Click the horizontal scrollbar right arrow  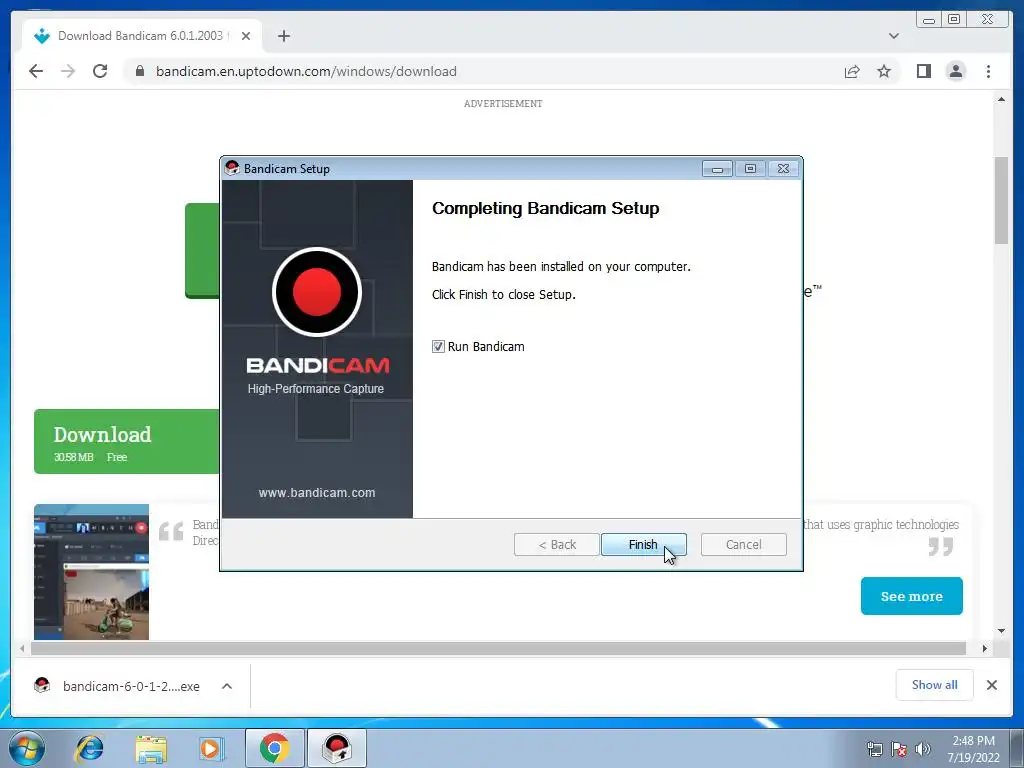click(985, 648)
